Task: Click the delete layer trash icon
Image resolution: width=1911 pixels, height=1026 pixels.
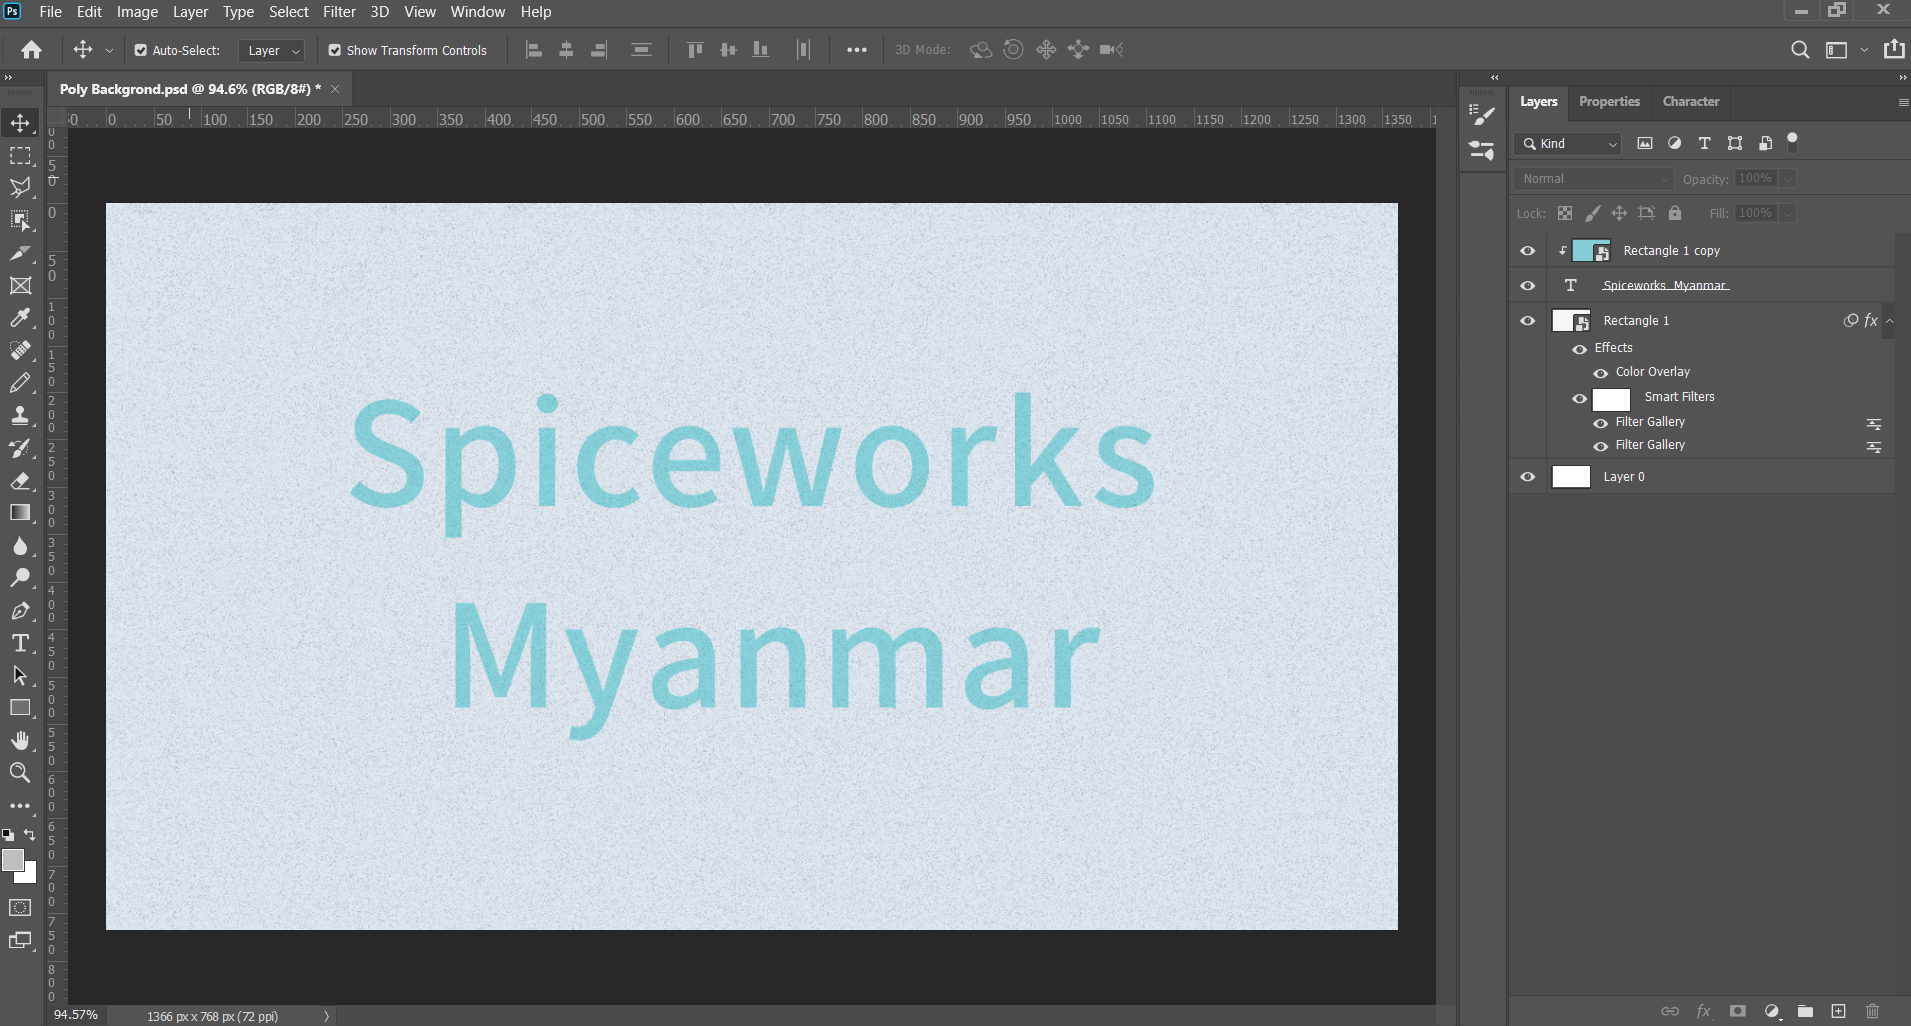Action: (1873, 1011)
